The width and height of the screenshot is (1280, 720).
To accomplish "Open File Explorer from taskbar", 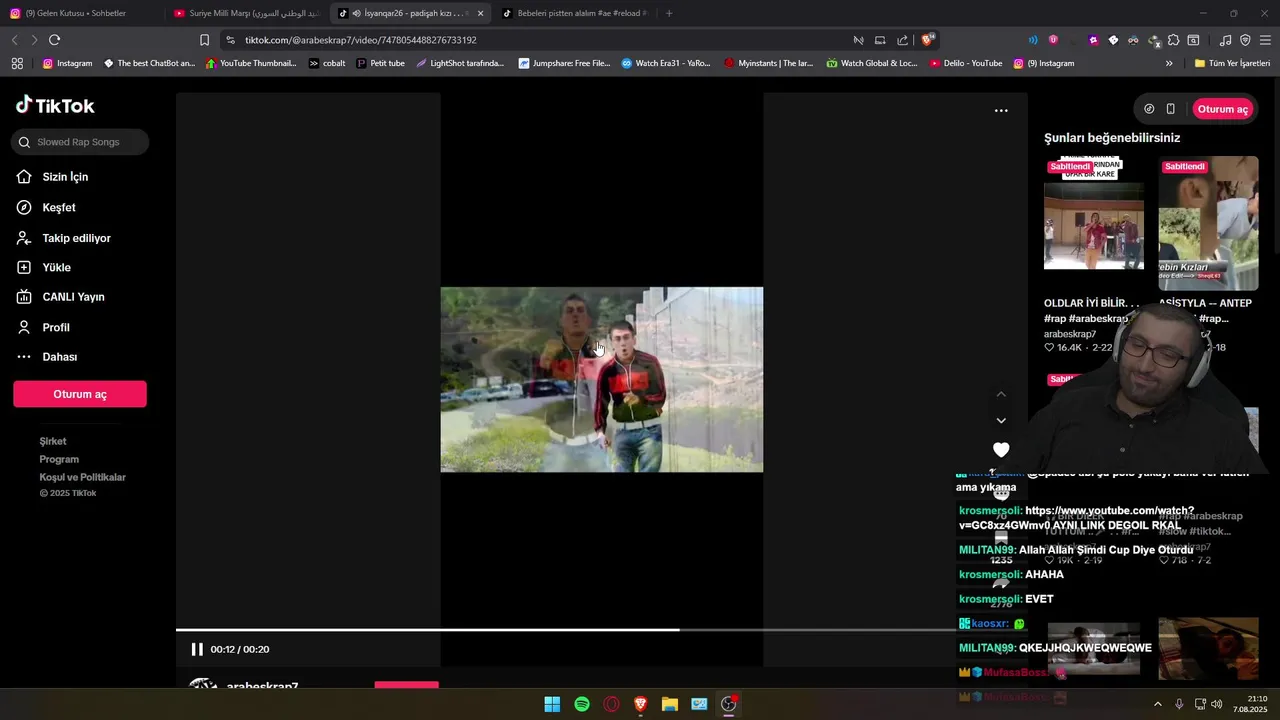I will 670,704.
